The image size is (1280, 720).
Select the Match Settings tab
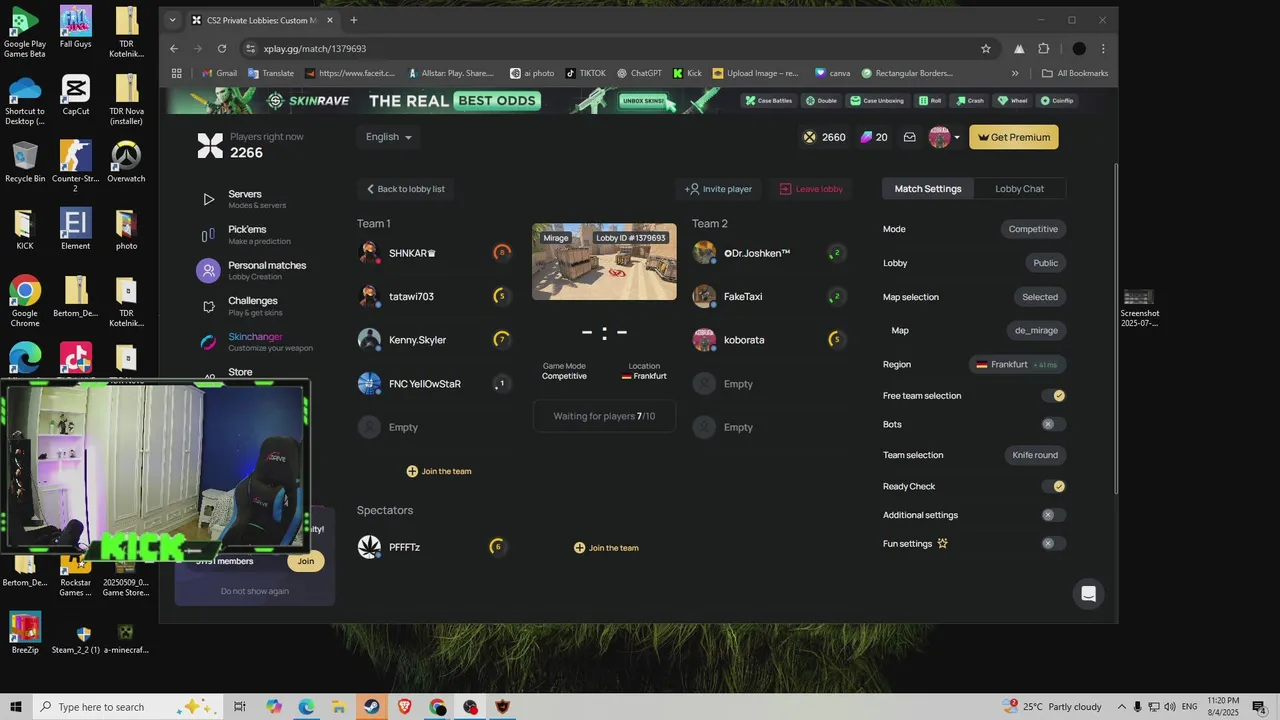point(928,188)
